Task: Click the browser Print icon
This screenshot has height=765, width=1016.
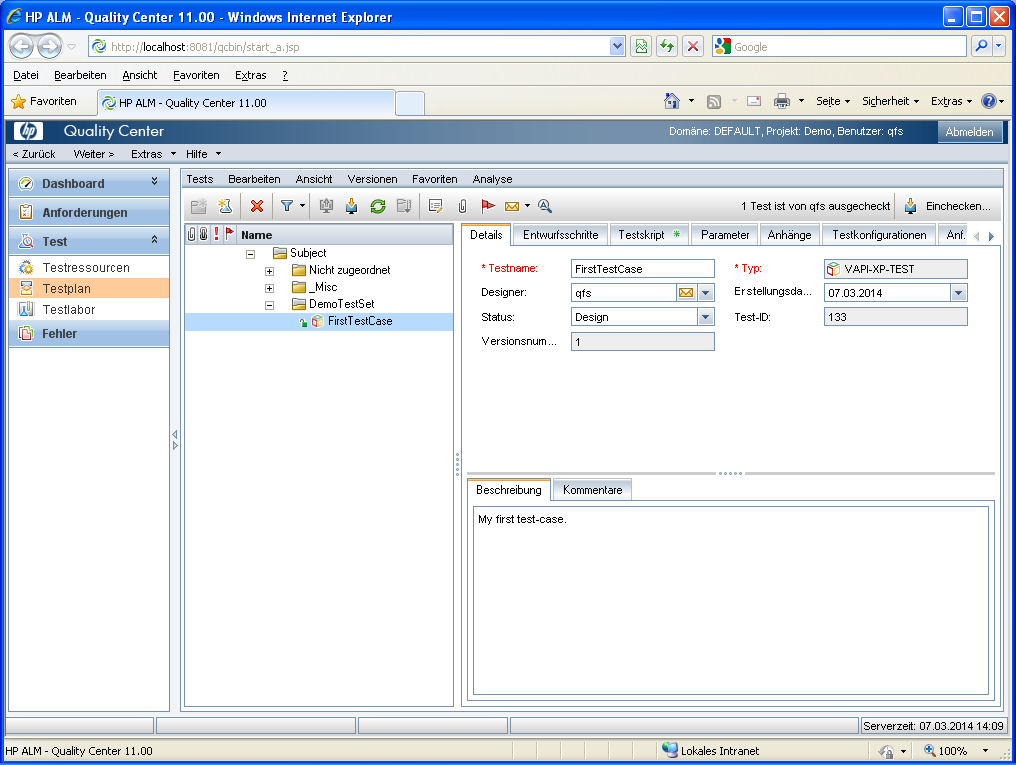Action: coord(782,101)
